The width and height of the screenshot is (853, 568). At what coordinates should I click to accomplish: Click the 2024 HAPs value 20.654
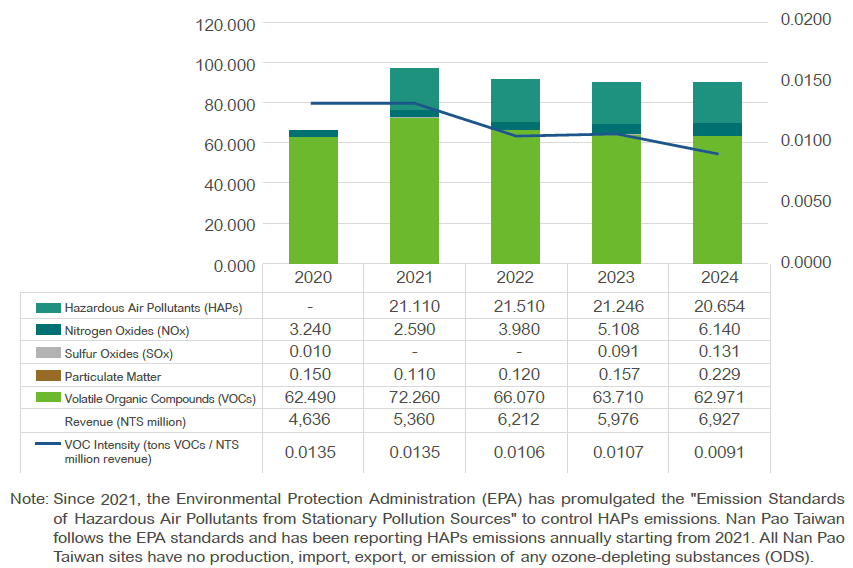coord(718,306)
